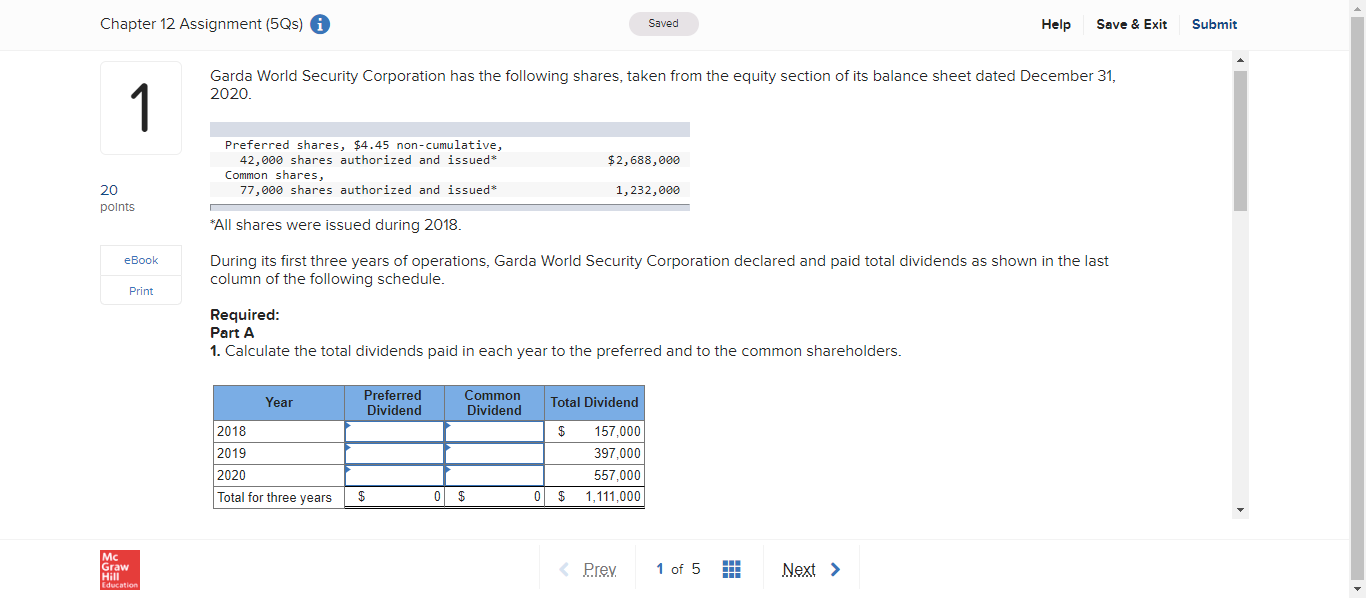The height and width of the screenshot is (599, 1366).
Task: Click the 2019 year row label
Action: tap(279, 454)
